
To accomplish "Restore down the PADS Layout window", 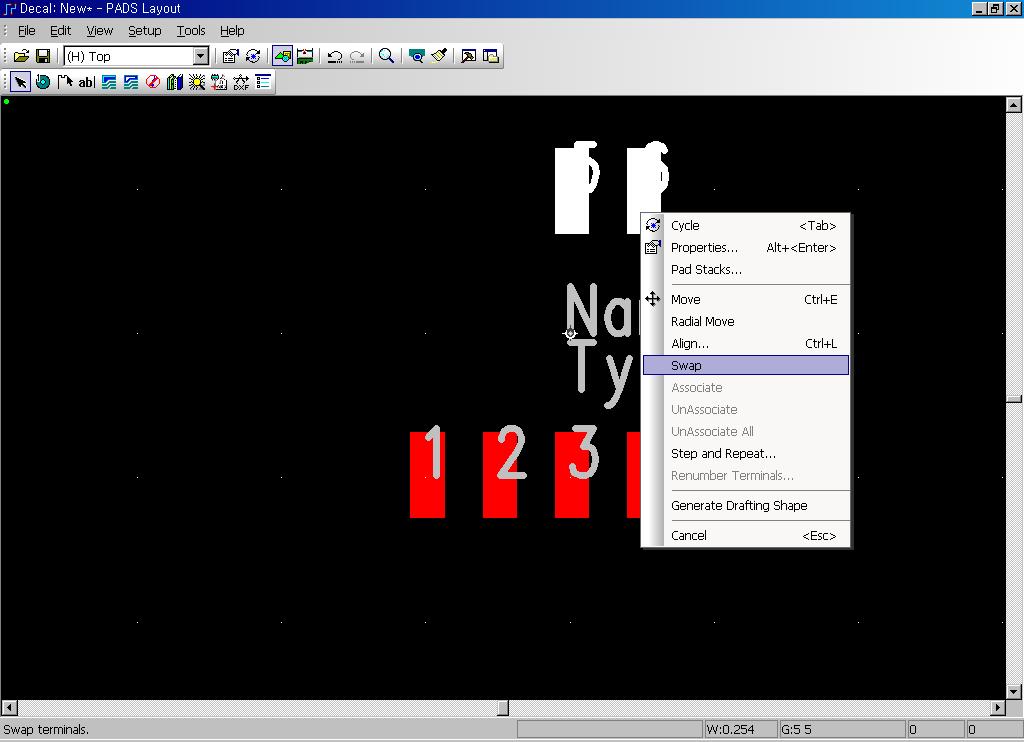I will coord(995,8).
